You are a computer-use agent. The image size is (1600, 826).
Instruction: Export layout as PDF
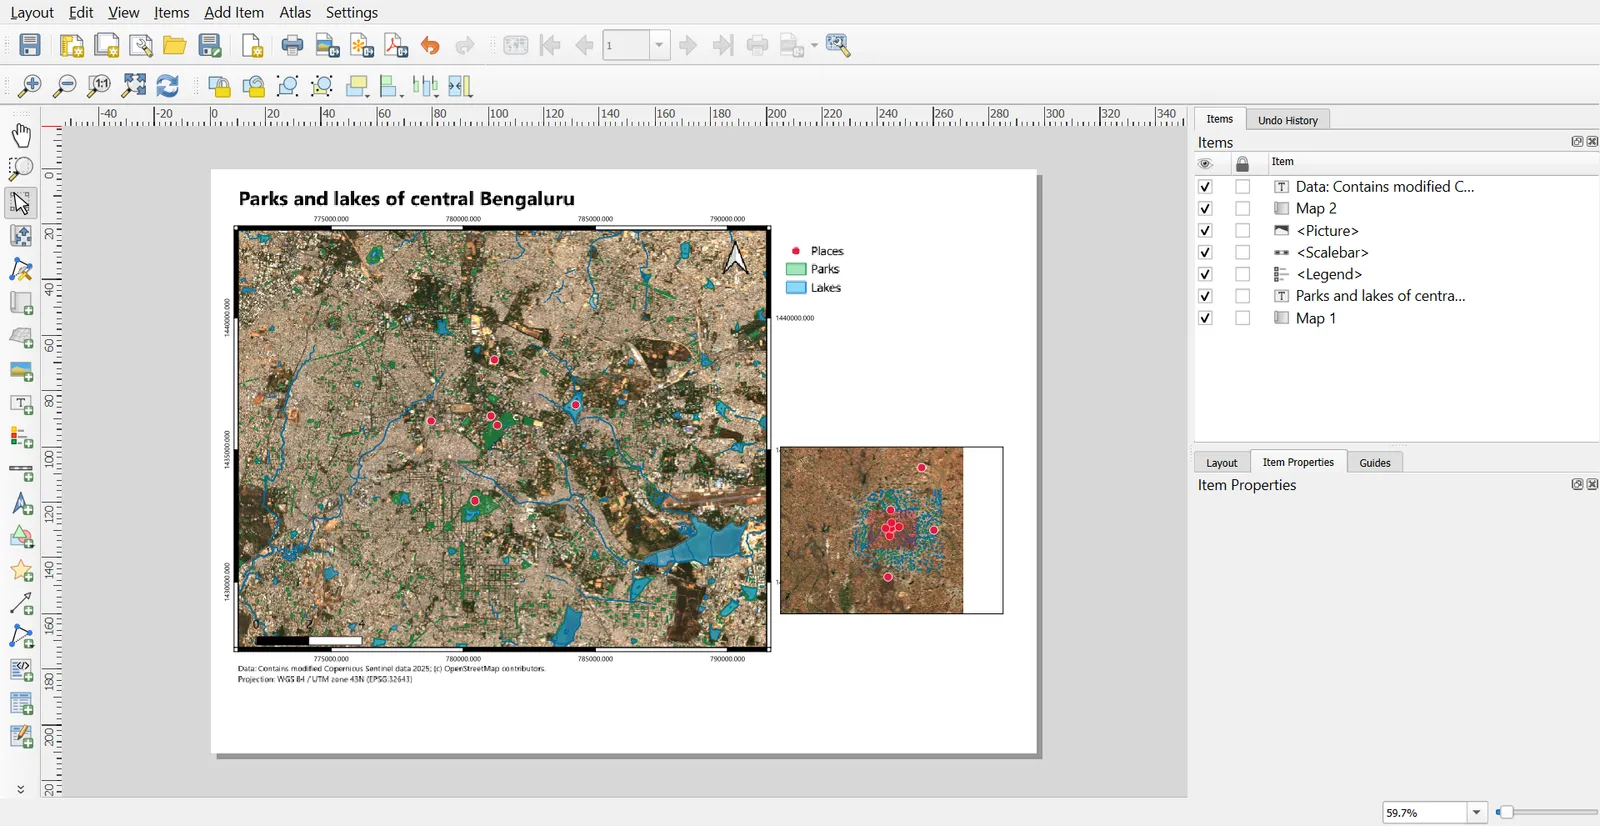click(396, 45)
